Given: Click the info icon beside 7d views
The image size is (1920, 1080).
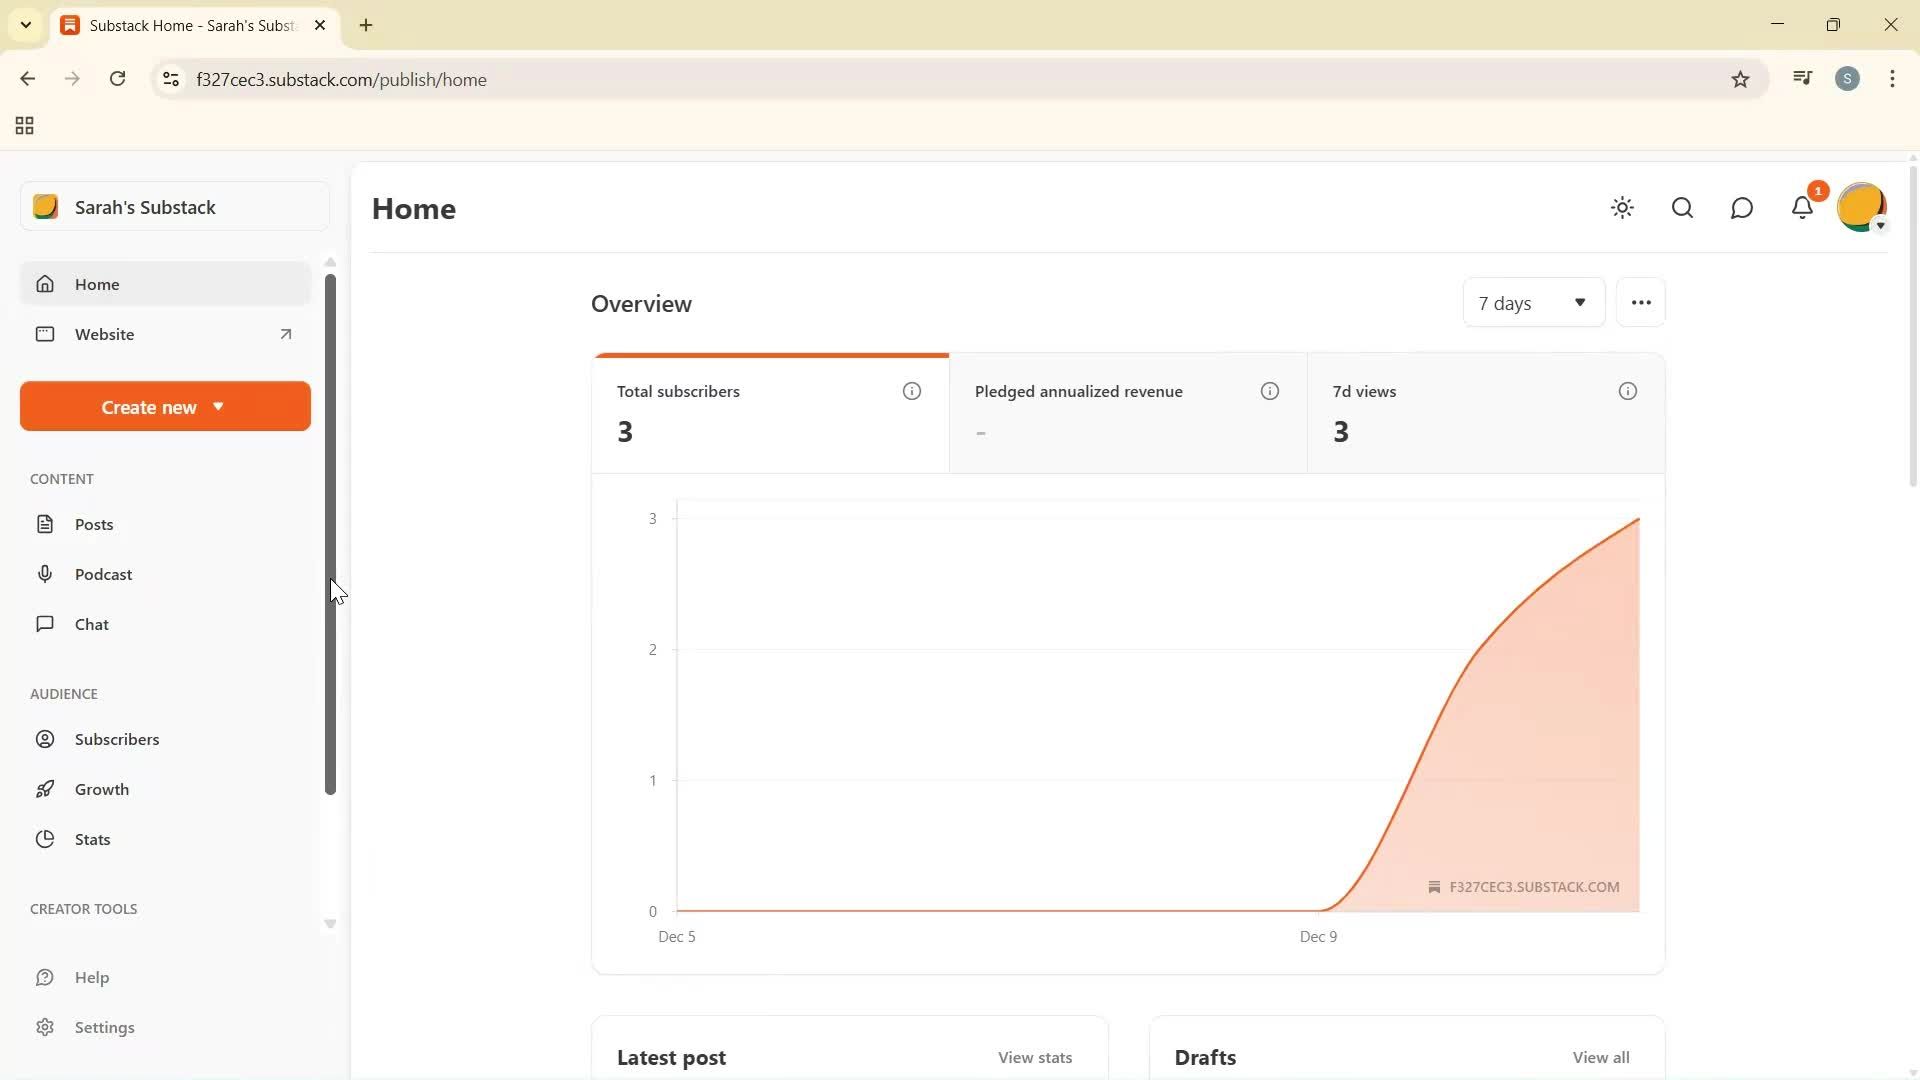Looking at the screenshot, I should [x=1627, y=391].
